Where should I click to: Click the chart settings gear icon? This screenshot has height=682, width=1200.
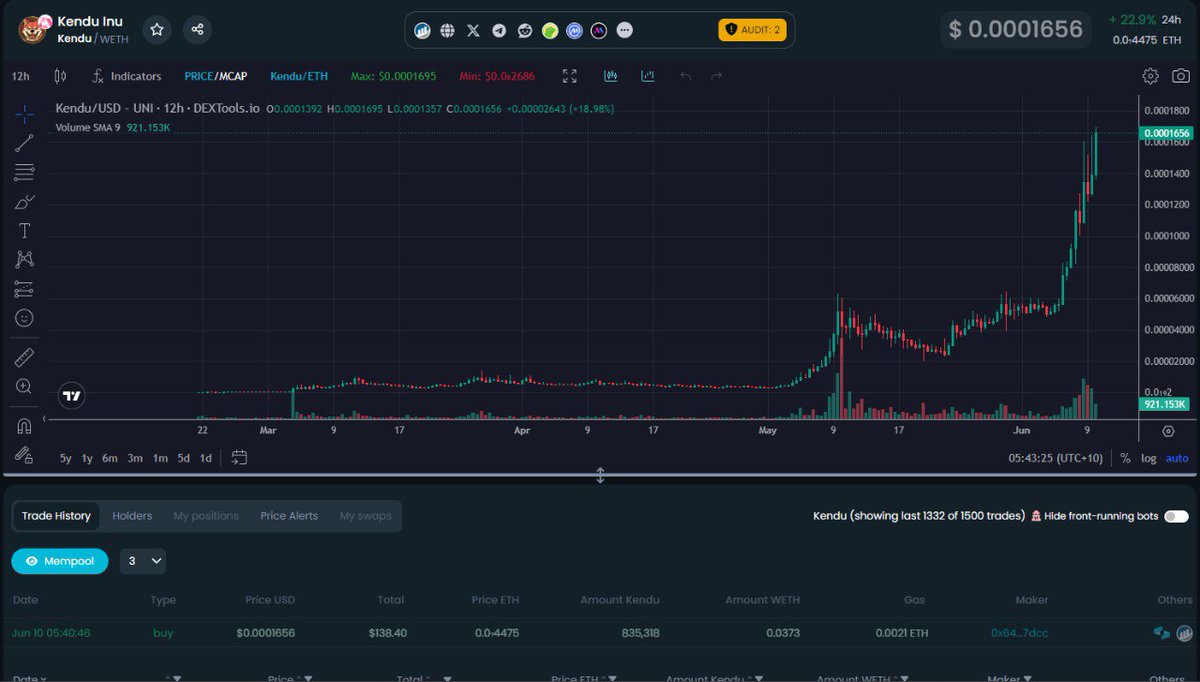coord(1151,76)
